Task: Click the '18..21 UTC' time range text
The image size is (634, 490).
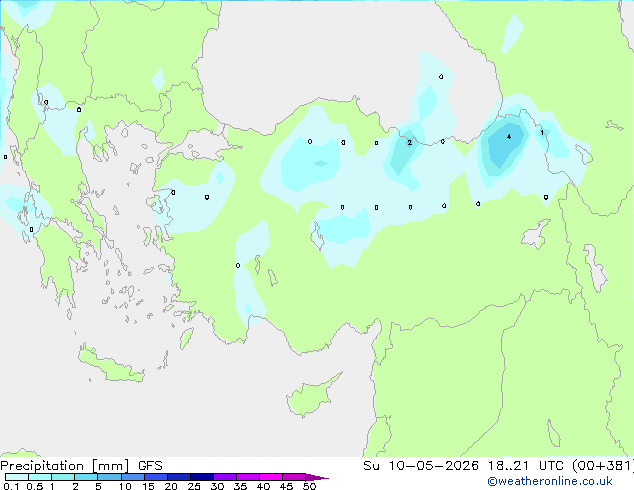Action: [524, 466]
